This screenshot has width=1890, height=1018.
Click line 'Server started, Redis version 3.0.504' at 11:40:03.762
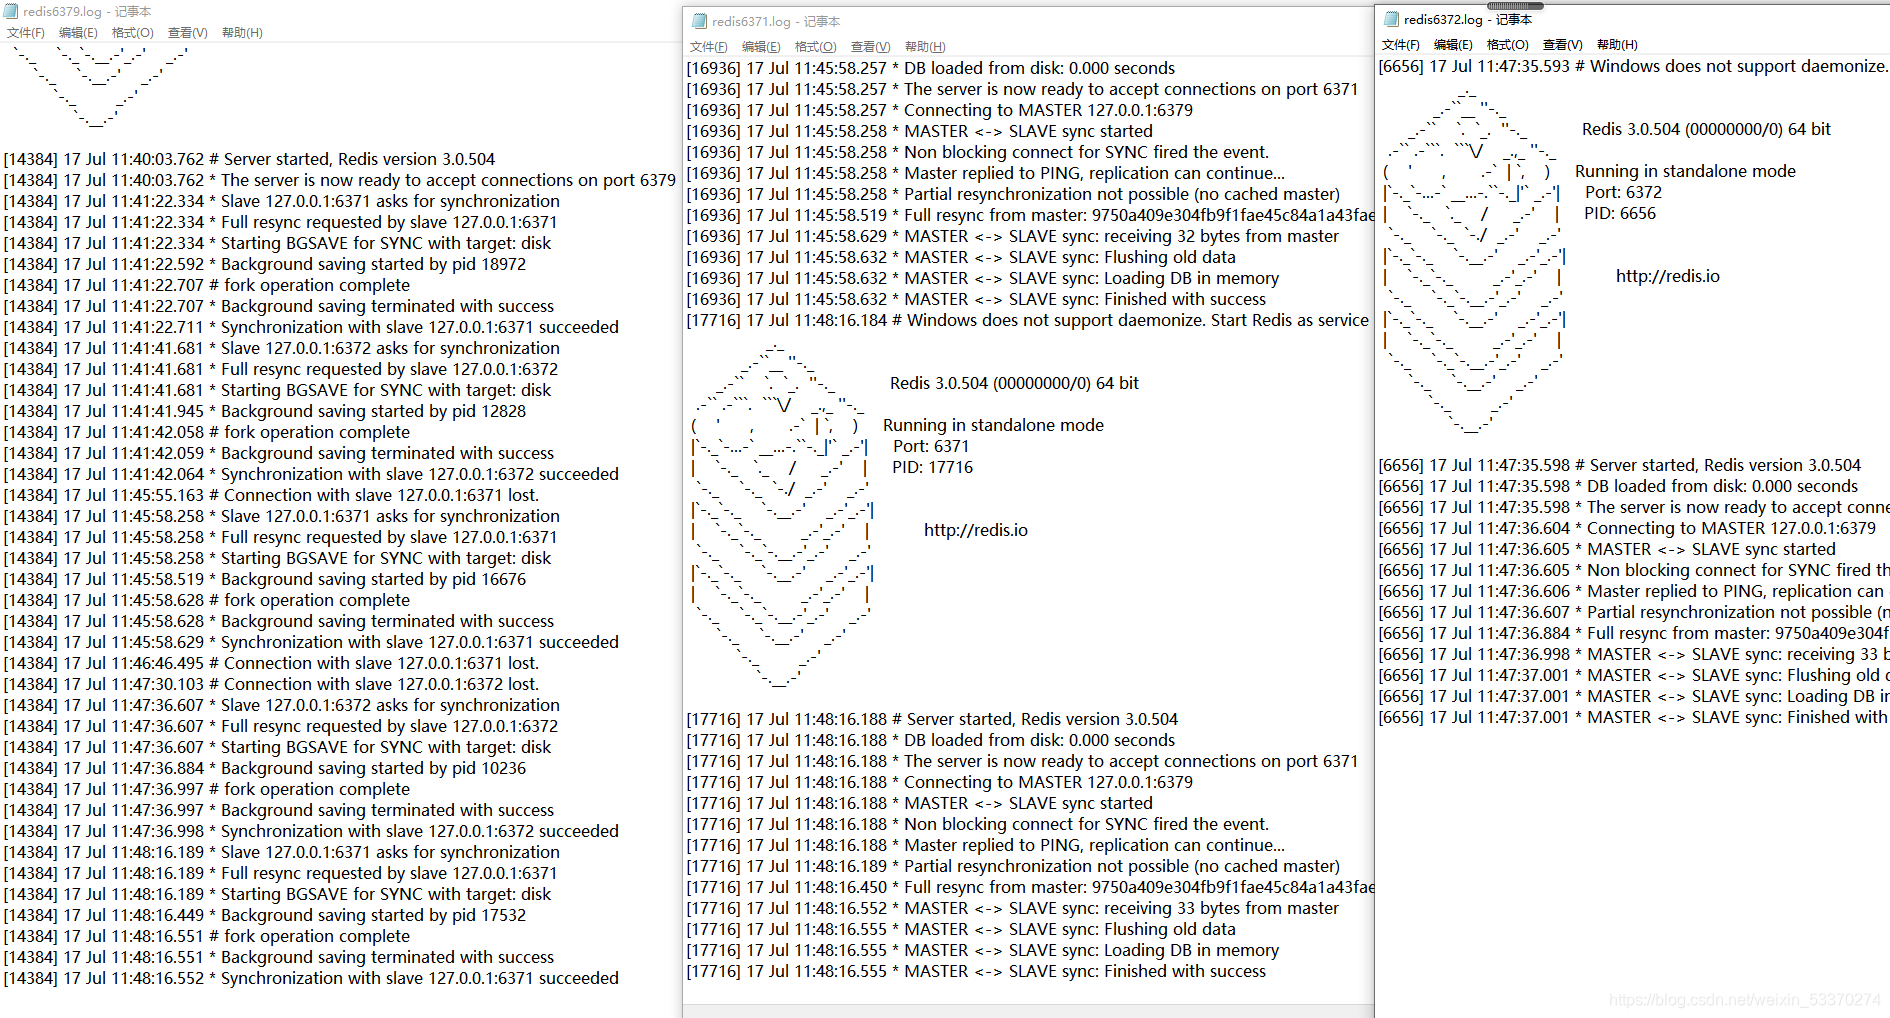click(x=250, y=159)
